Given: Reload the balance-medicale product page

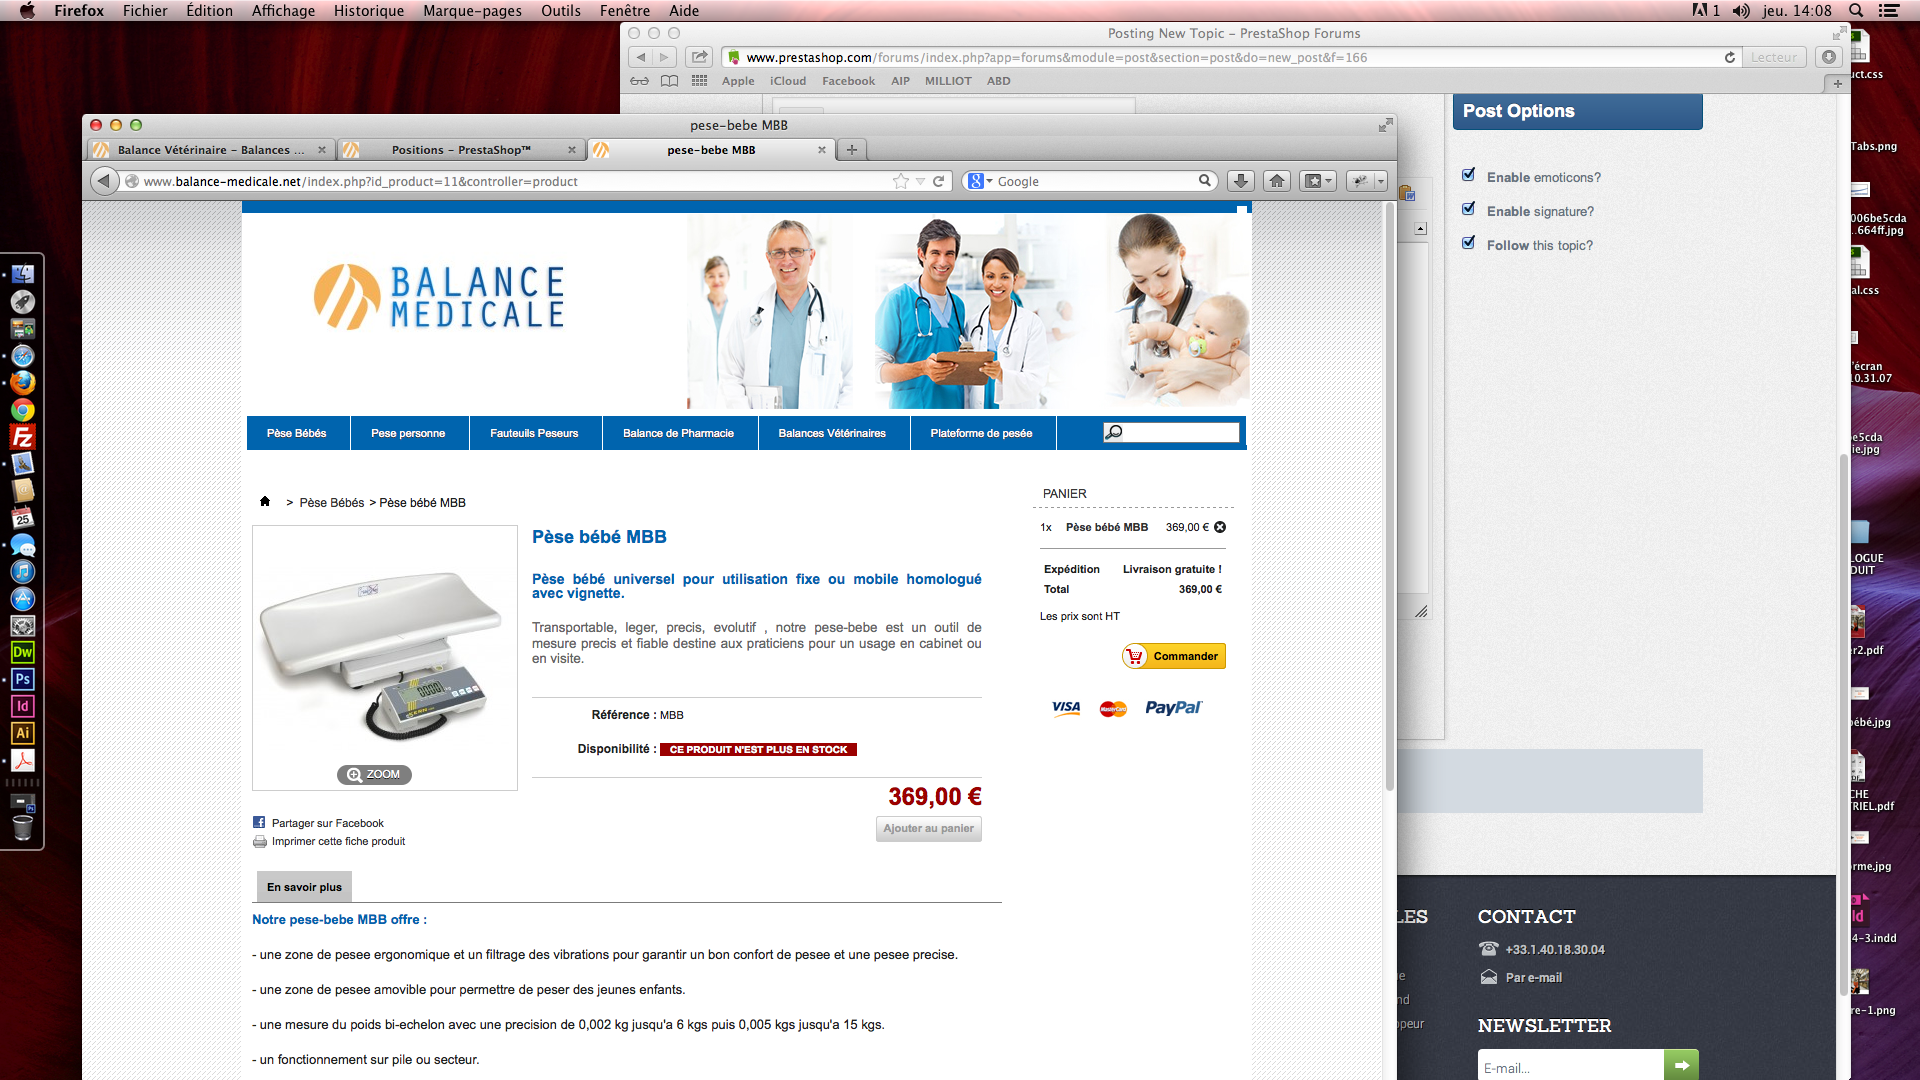Looking at the screenshot, I should point(938,181).
